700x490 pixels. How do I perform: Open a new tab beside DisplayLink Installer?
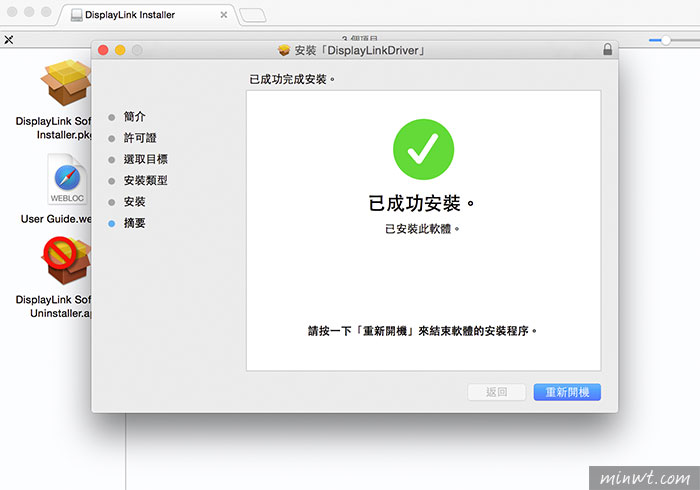[x=253, y=16]
